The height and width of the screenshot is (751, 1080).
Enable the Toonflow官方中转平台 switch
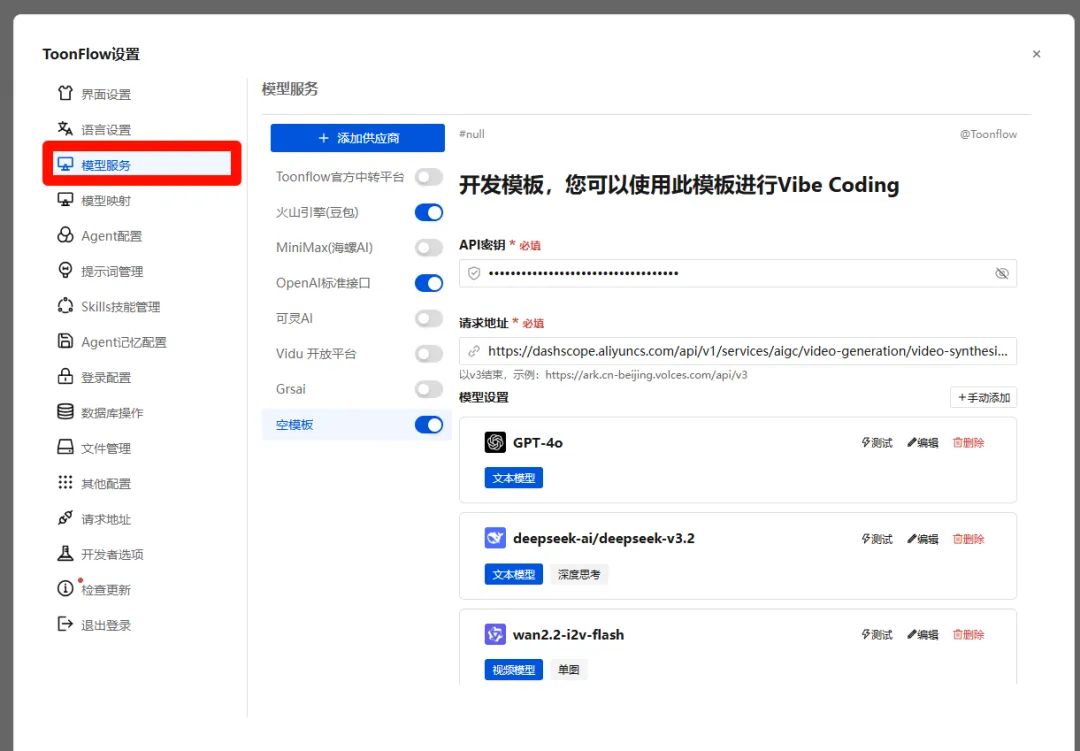click(428, 177)
